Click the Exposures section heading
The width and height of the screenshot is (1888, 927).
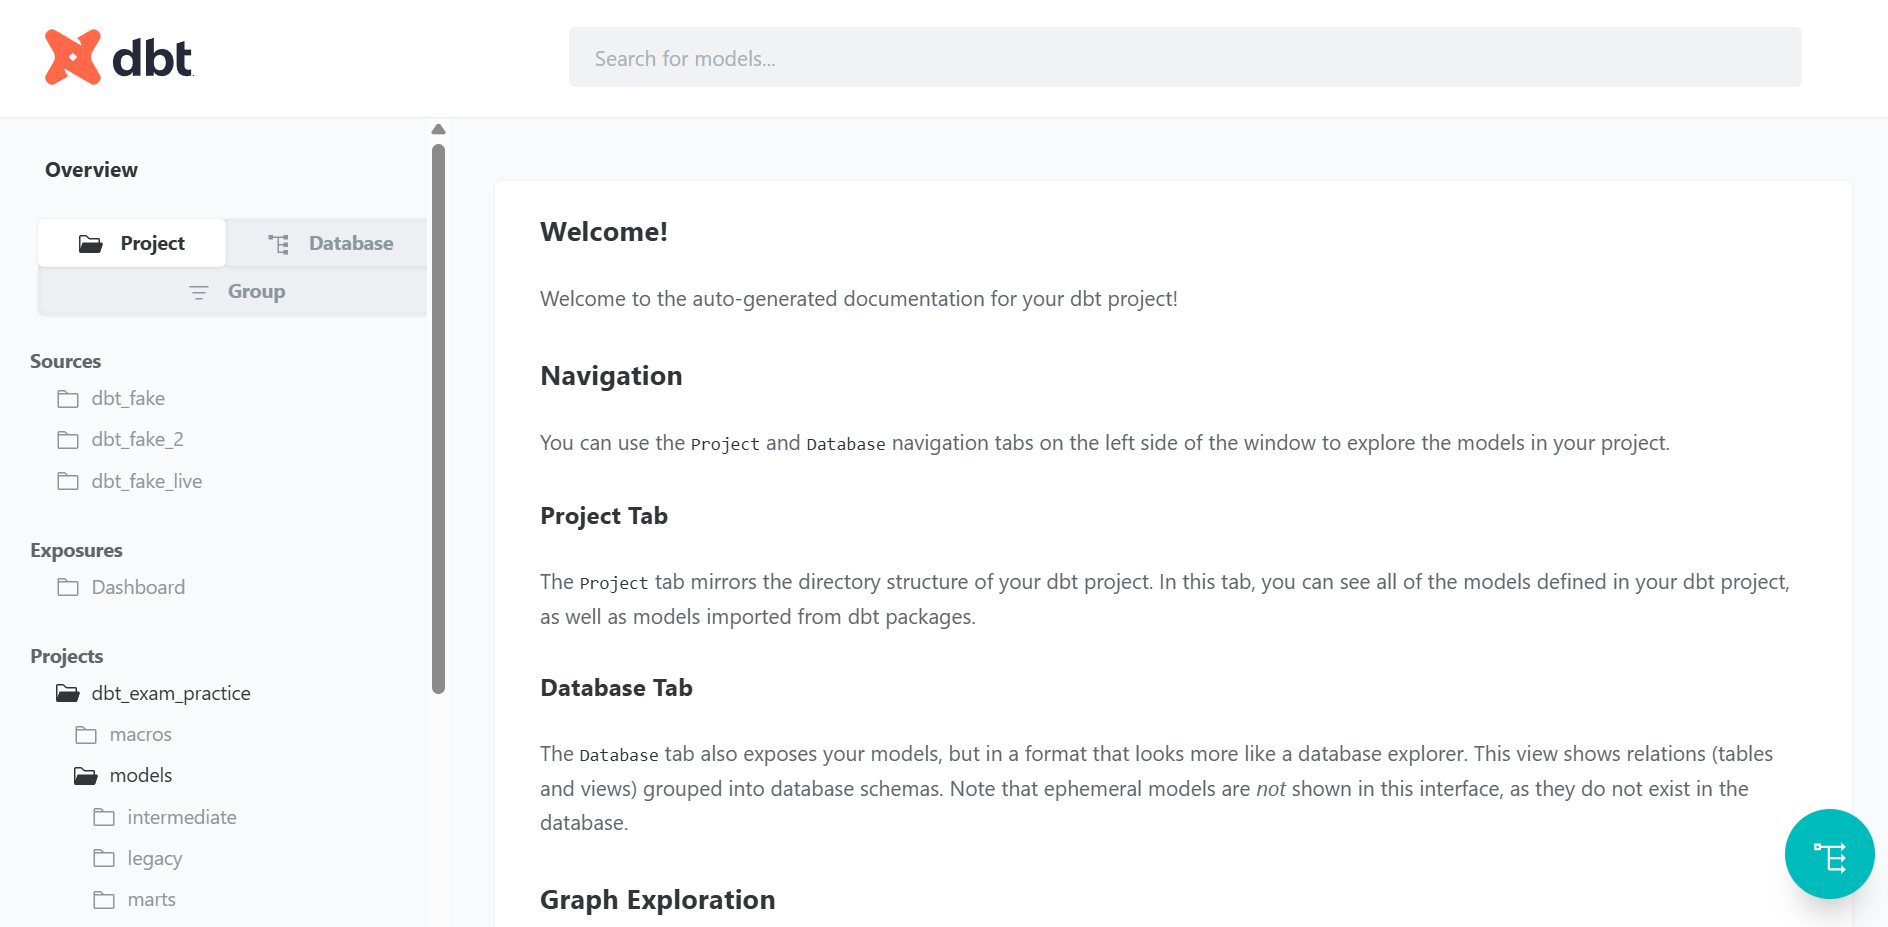click(x=76, y=550)
